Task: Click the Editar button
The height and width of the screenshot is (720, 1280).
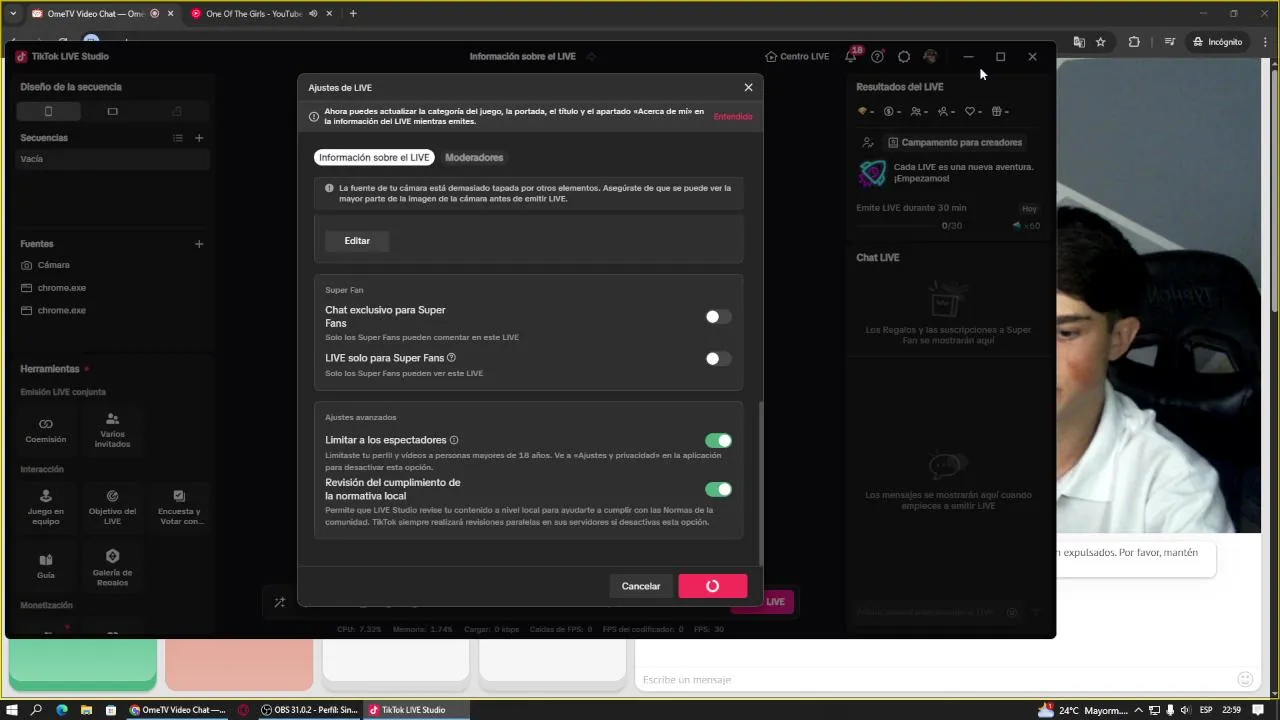Action: pos(357,240)
